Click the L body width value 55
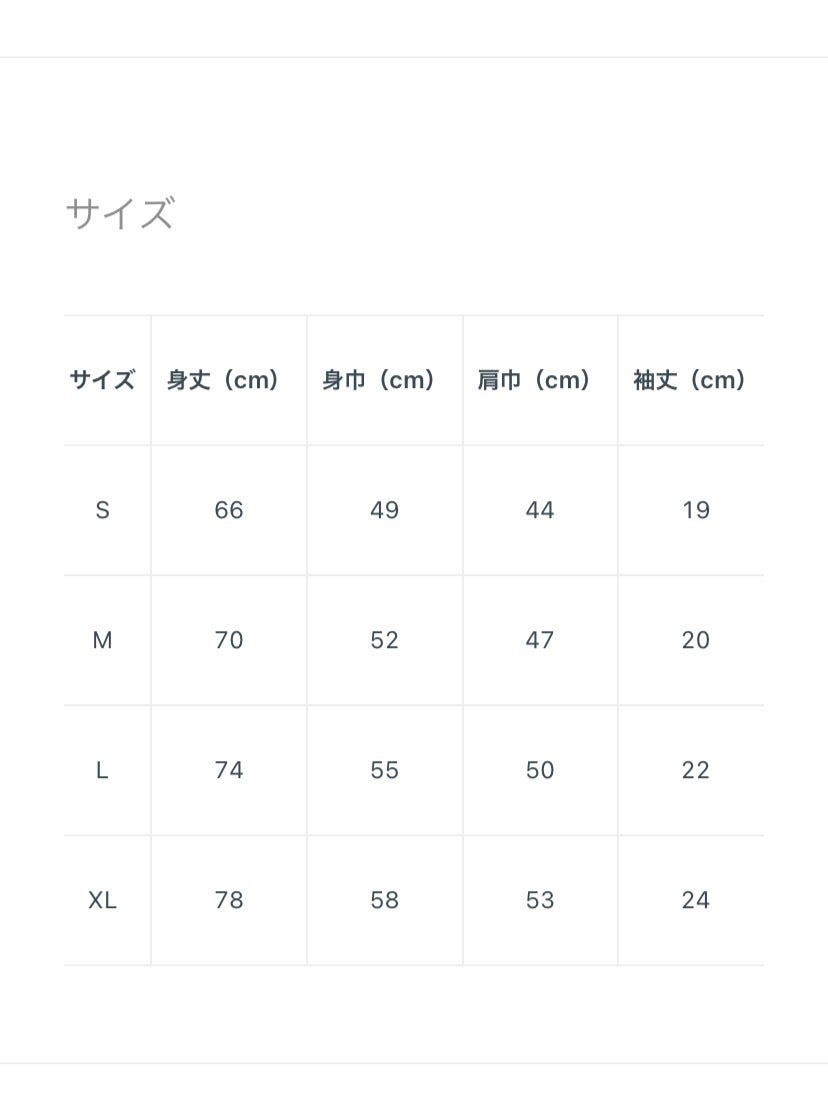Image resolution: width=828 pixels, height=1104 pixels. click(x=385, y=770)
